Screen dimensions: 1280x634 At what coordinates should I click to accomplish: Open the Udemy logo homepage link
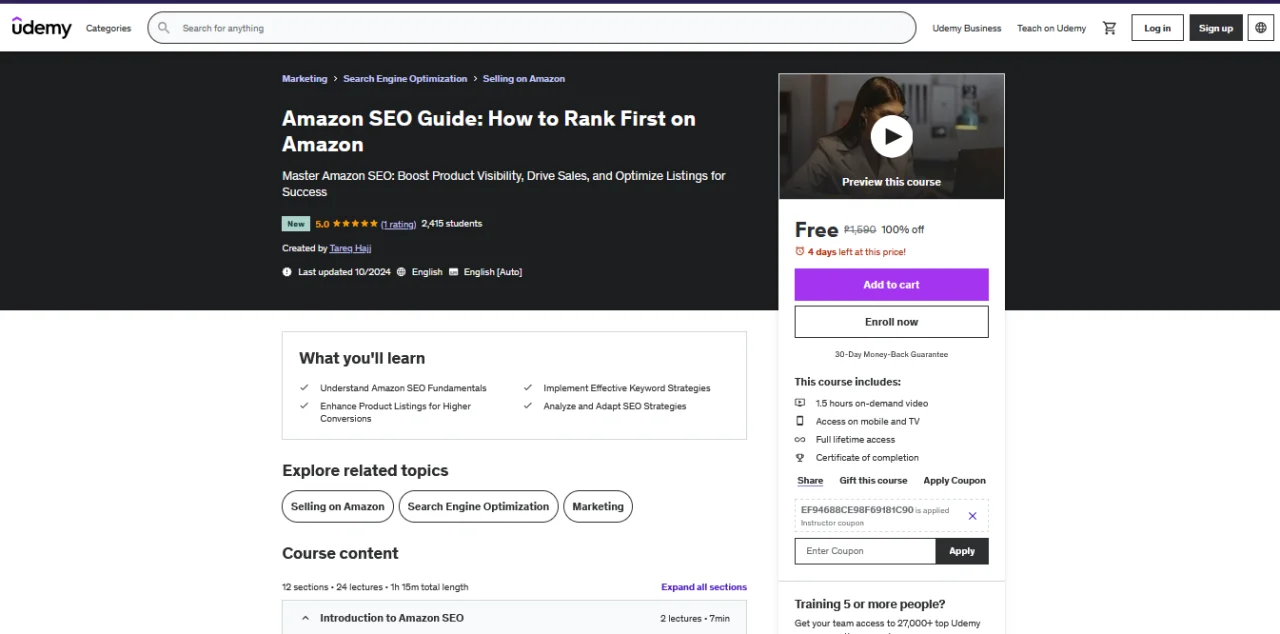(42, 28)
